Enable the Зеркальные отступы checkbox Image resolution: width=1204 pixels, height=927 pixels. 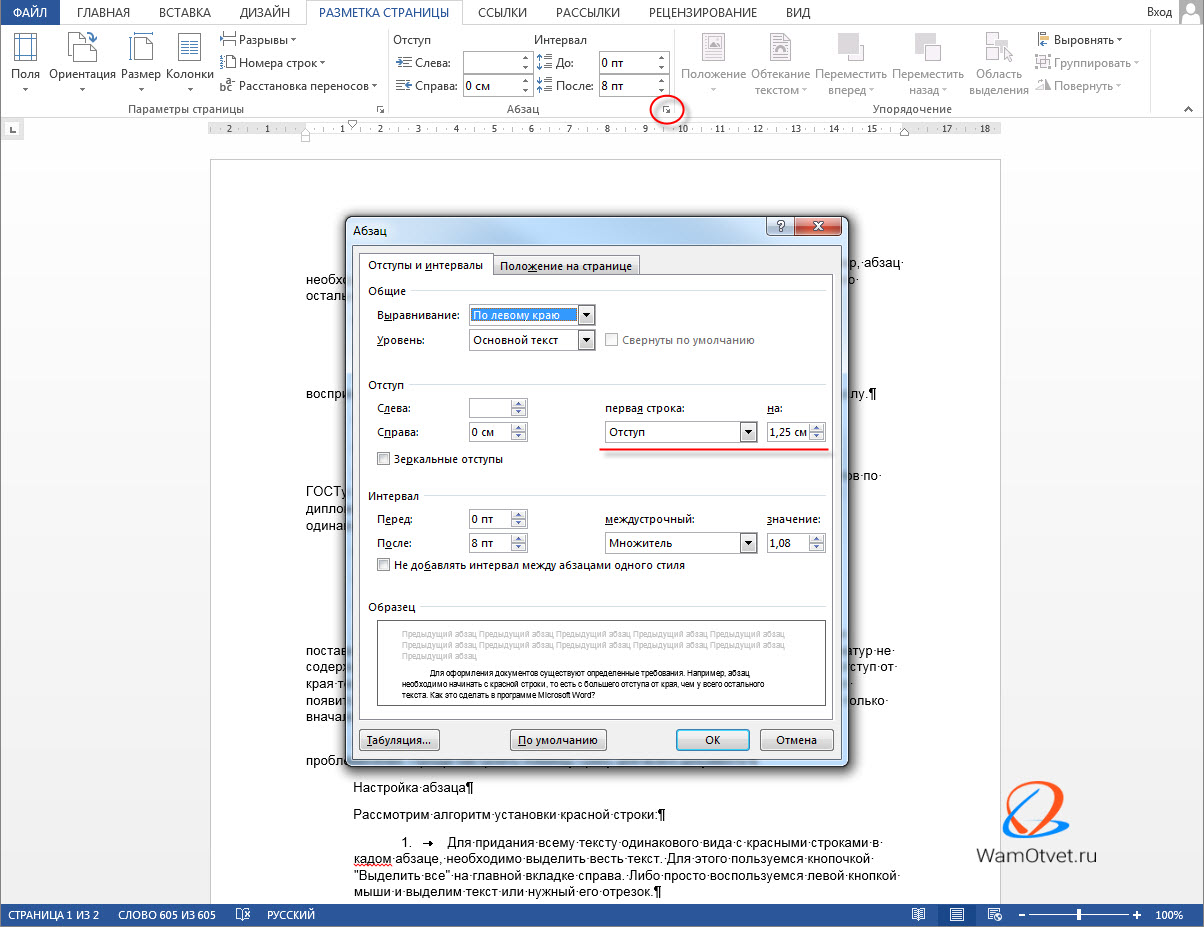[383, 459]
